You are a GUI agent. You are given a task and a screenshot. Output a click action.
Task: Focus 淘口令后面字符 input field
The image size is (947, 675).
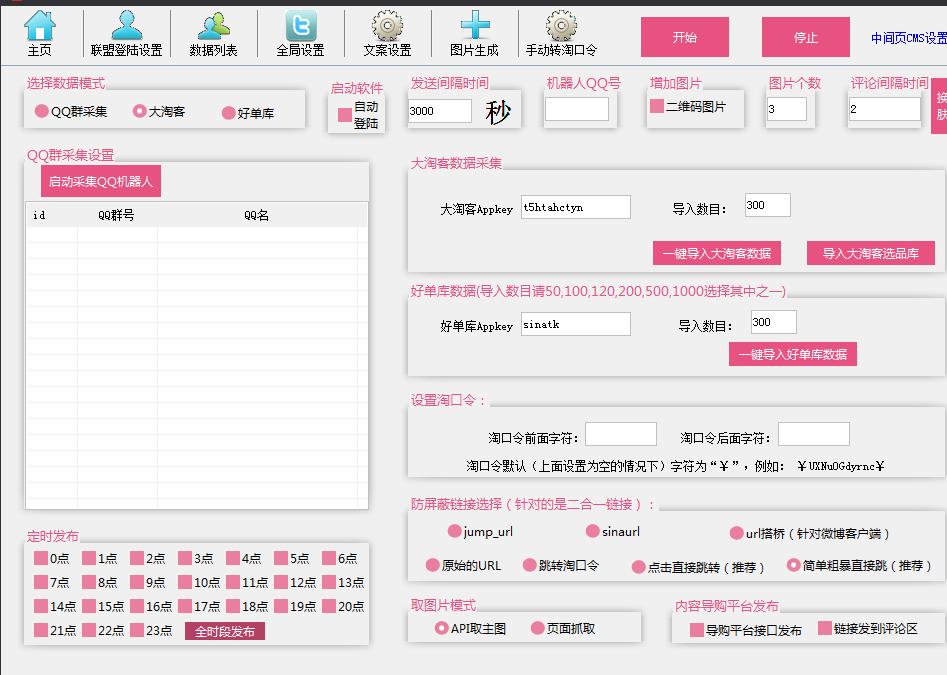814,434
